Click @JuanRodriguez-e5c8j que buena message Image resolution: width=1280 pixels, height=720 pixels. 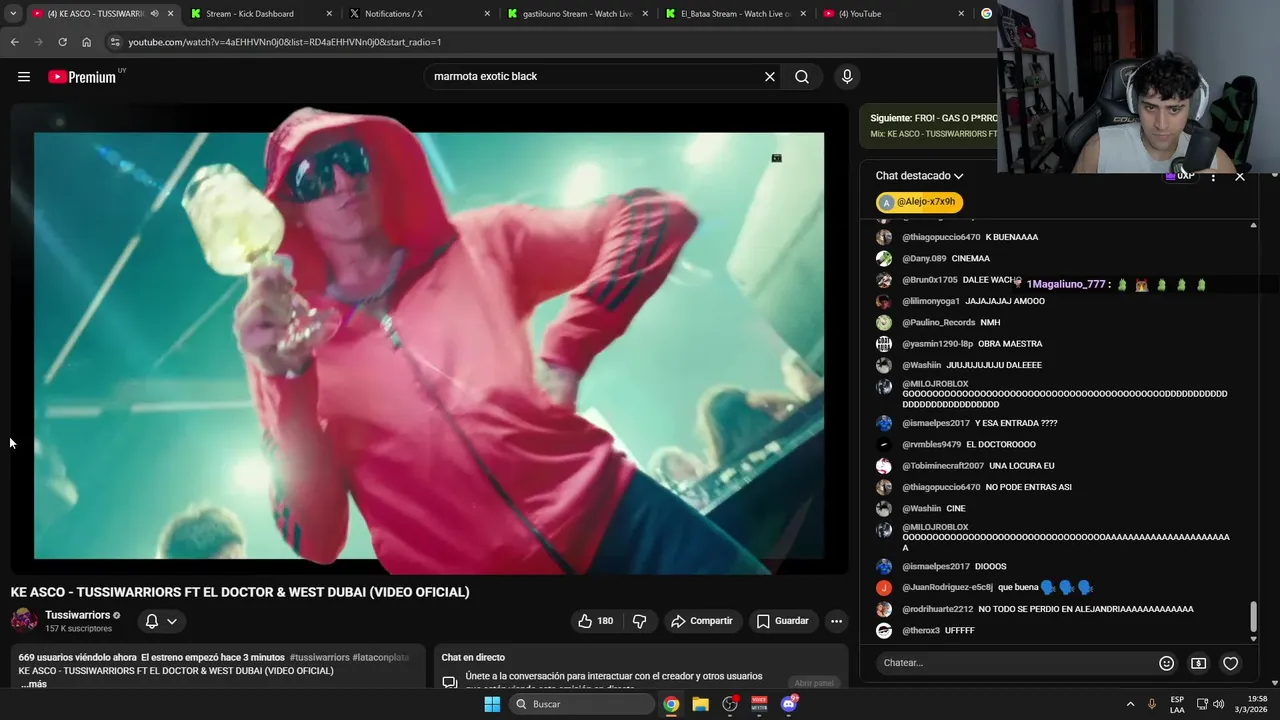(985, 588)
